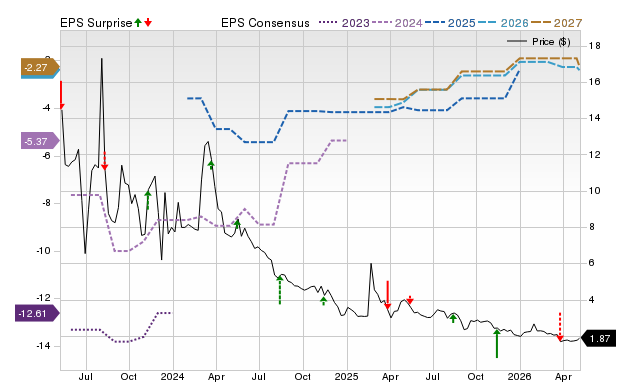Click the 6 label on the right price axis
The width and height of the screenshot is (640, 382).
591,263
